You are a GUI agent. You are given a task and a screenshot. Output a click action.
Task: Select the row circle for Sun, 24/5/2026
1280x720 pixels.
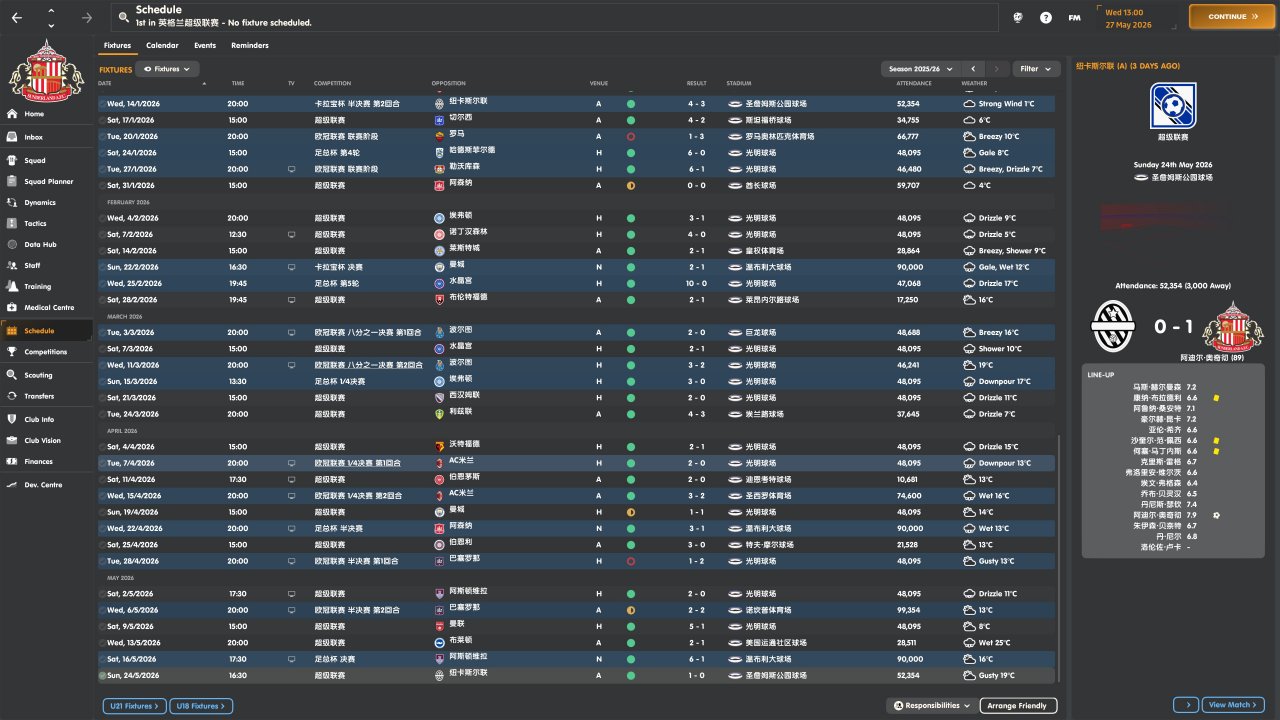click(x=102, y=675)
